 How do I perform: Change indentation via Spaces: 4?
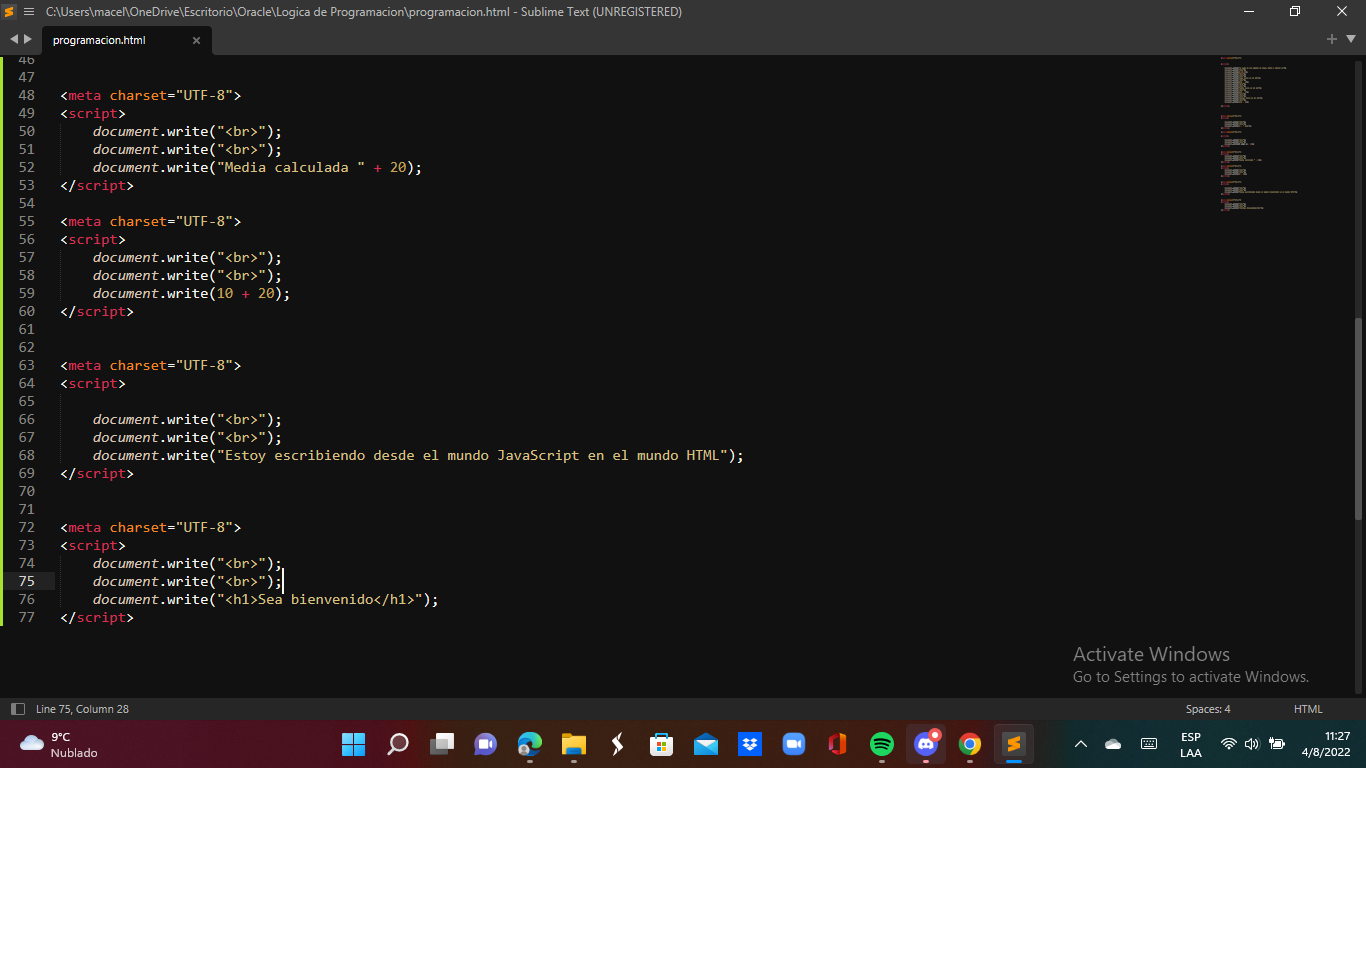1207,709
